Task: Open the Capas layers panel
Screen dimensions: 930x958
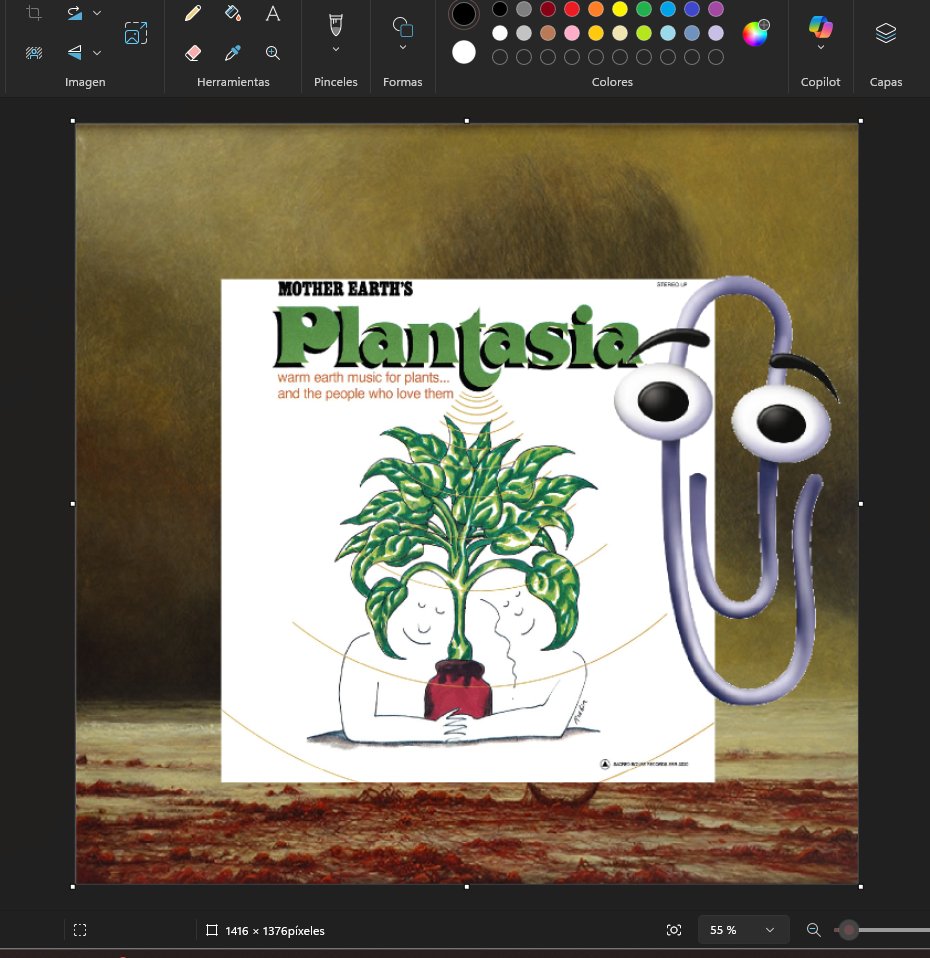Action: click(885, 33)
